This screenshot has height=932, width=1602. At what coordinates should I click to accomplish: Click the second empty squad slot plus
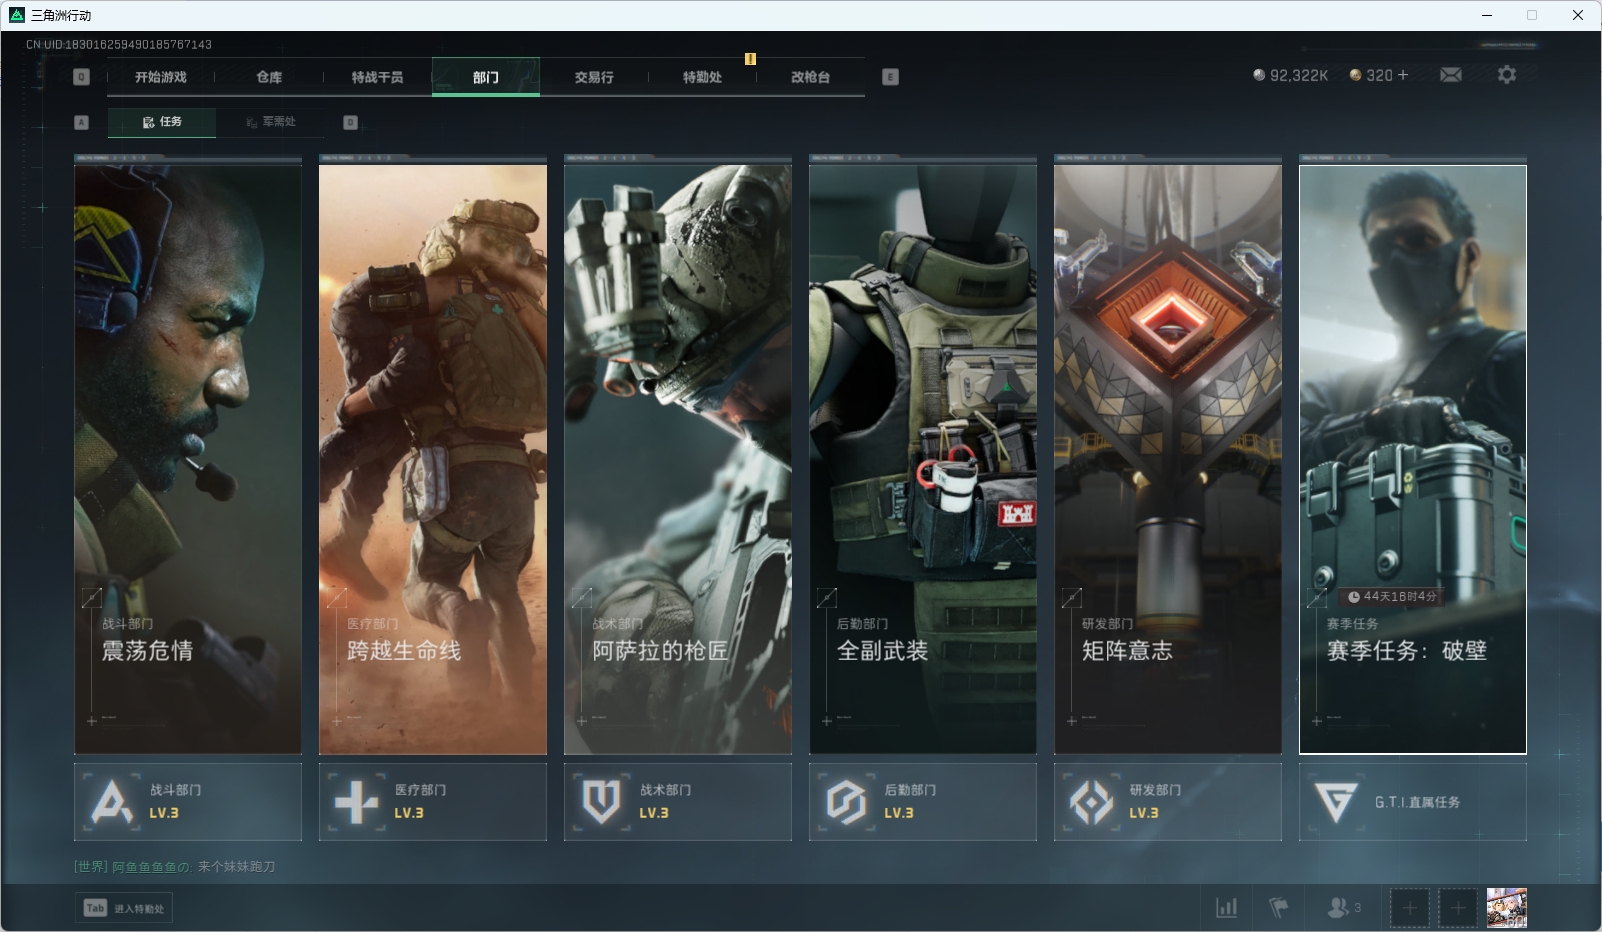(x=1458, y=908)
